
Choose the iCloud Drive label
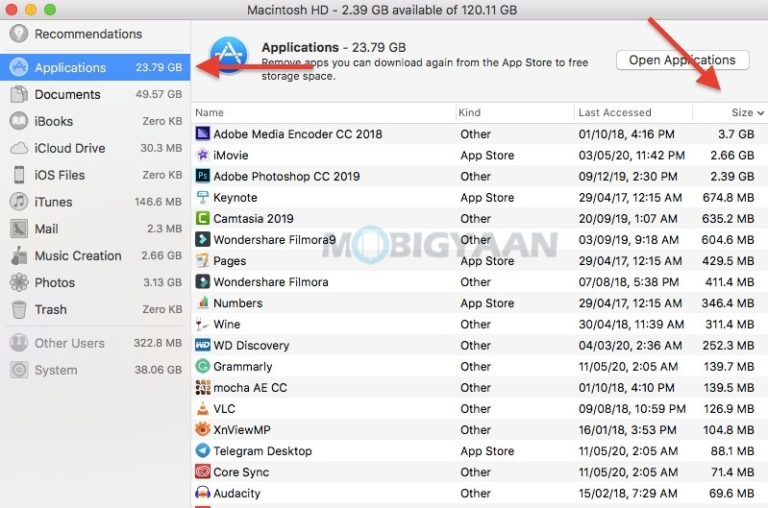(x=70, y=148)
